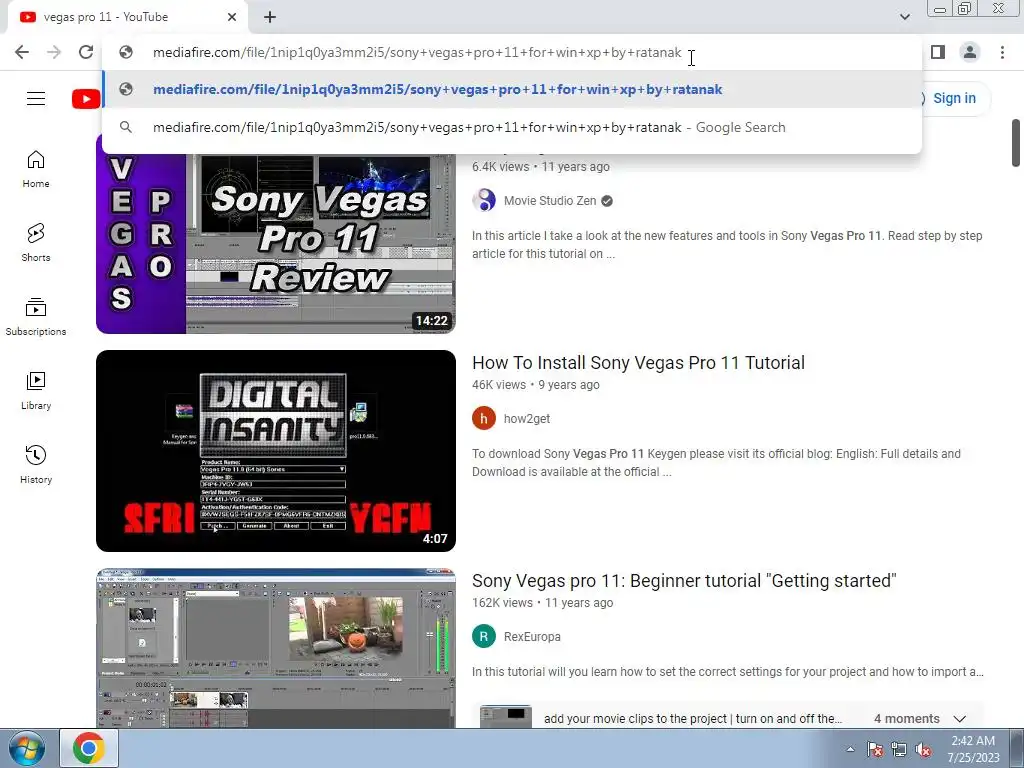Click 'add your movie clips to the project' text
This screenshot has height=768, width=1024.
[693, 718]
